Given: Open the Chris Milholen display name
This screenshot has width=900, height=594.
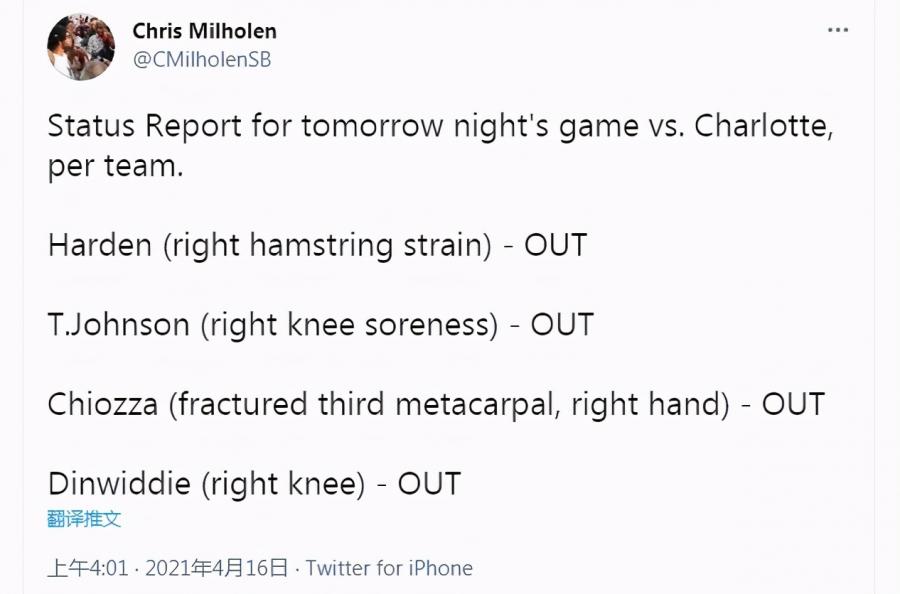Looking at the screenshot, I should 204,31.
